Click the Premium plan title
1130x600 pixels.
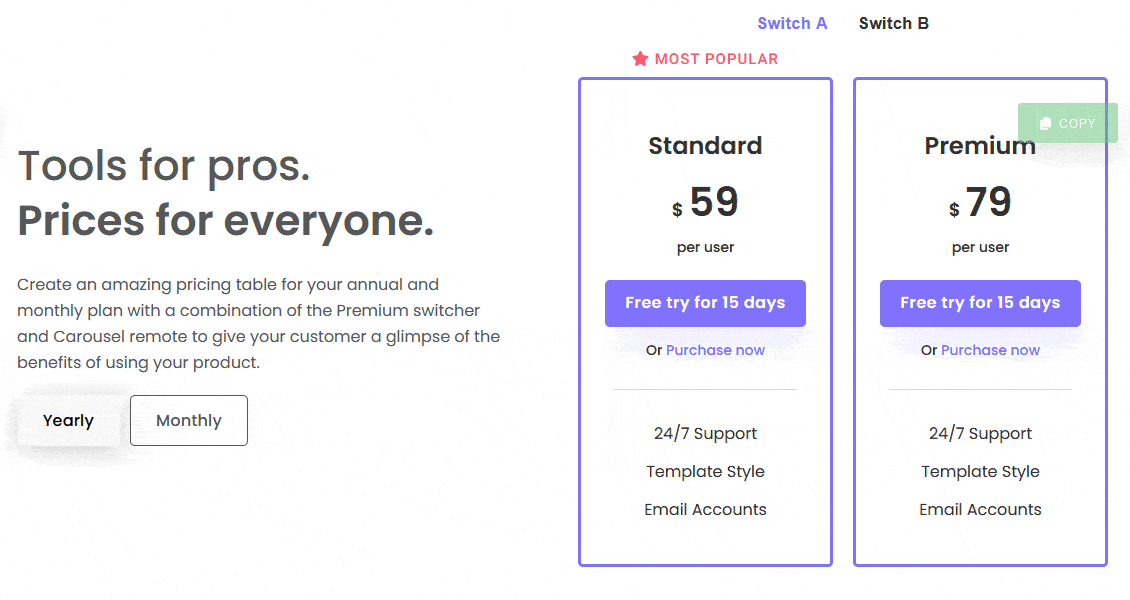980,145
